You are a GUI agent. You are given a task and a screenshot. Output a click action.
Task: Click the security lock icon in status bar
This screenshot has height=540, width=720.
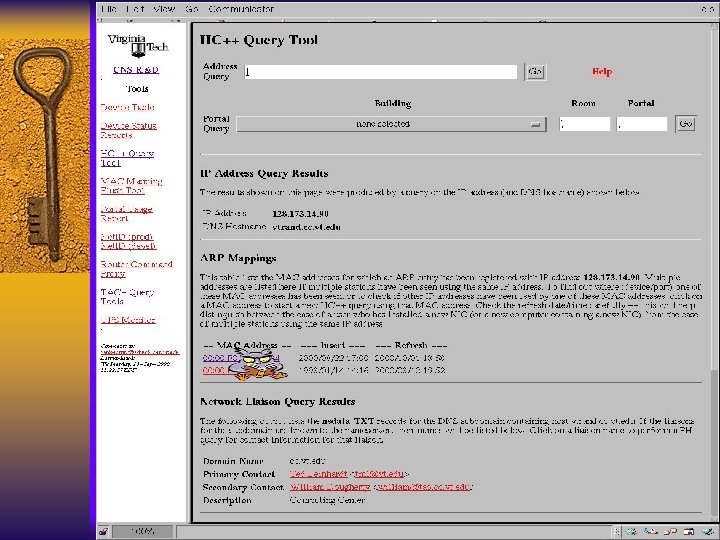coord(103,532)
